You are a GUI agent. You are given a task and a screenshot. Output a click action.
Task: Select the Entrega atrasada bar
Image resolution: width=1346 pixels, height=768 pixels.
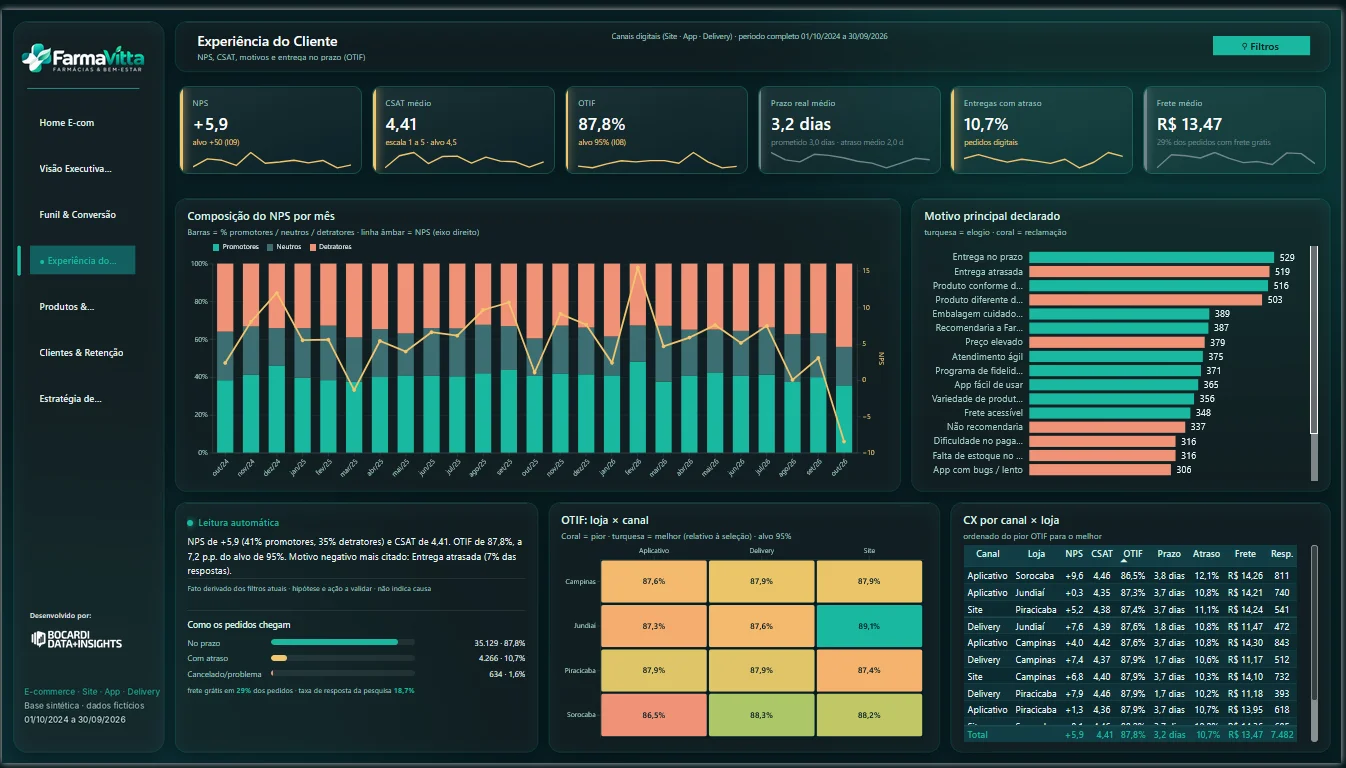click(1148, 272)
